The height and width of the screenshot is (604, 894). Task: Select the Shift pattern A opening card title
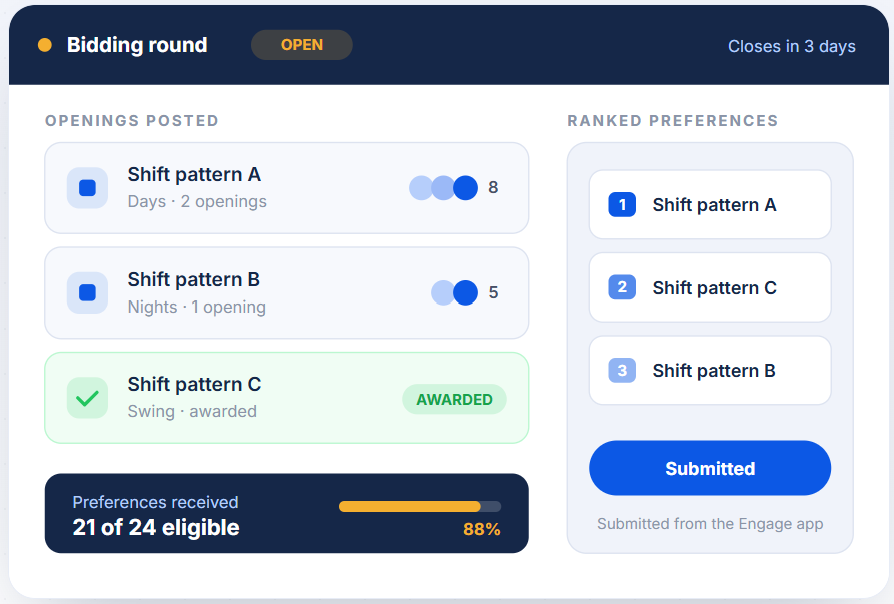[194, 175]
